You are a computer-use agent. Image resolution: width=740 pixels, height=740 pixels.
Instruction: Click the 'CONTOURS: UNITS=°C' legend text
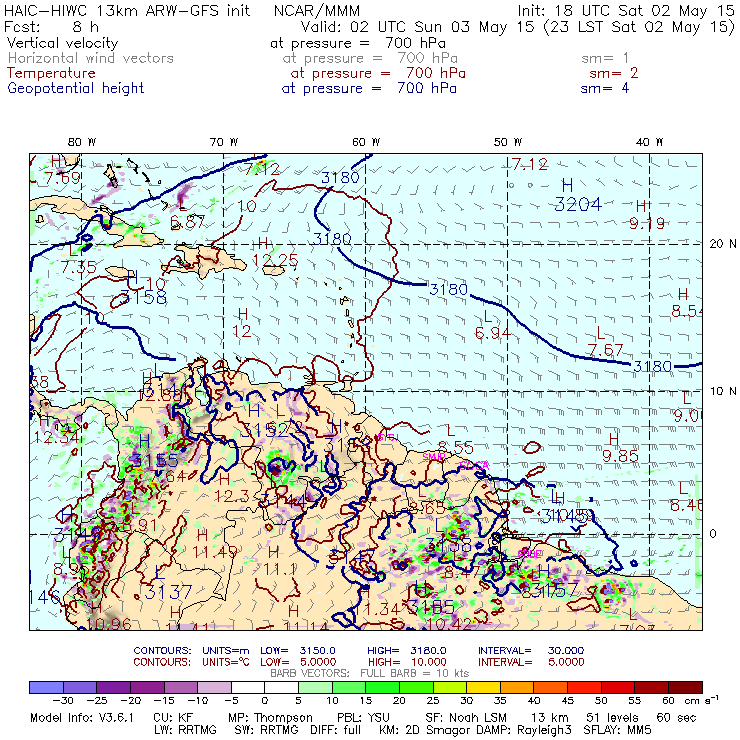coord(191,662)
